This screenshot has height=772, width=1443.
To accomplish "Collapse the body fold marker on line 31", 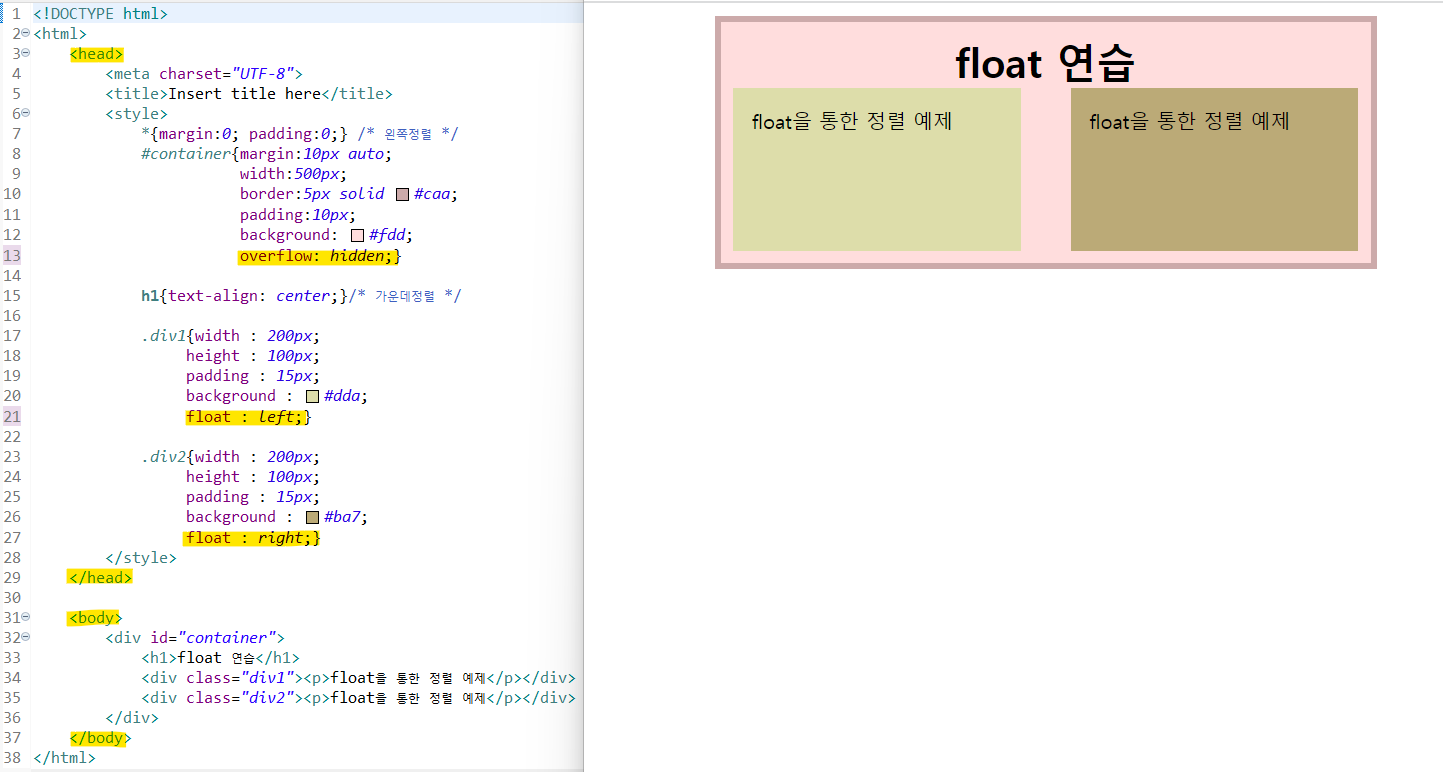I will pos(25,617).
